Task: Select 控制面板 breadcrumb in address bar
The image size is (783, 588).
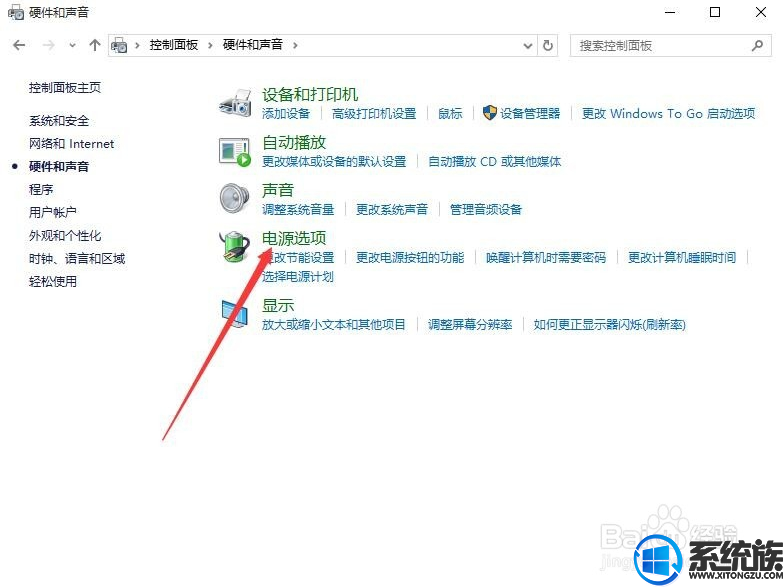Action: [173, 45]
